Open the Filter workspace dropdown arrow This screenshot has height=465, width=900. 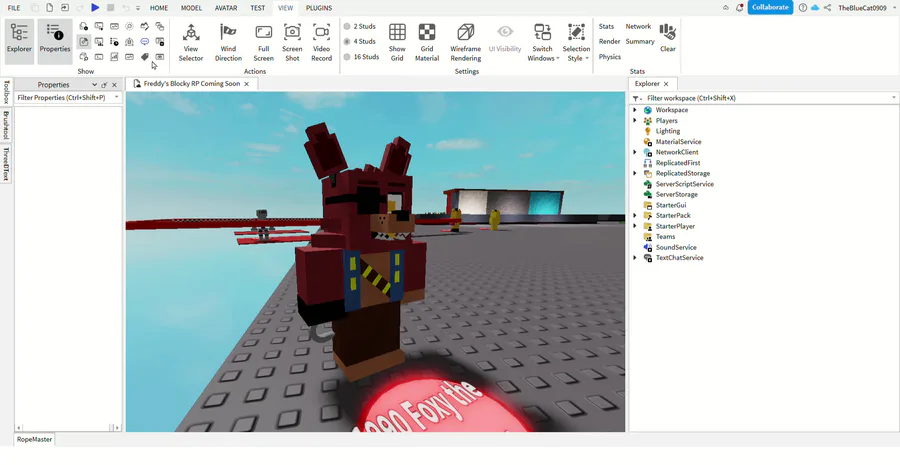894,98
